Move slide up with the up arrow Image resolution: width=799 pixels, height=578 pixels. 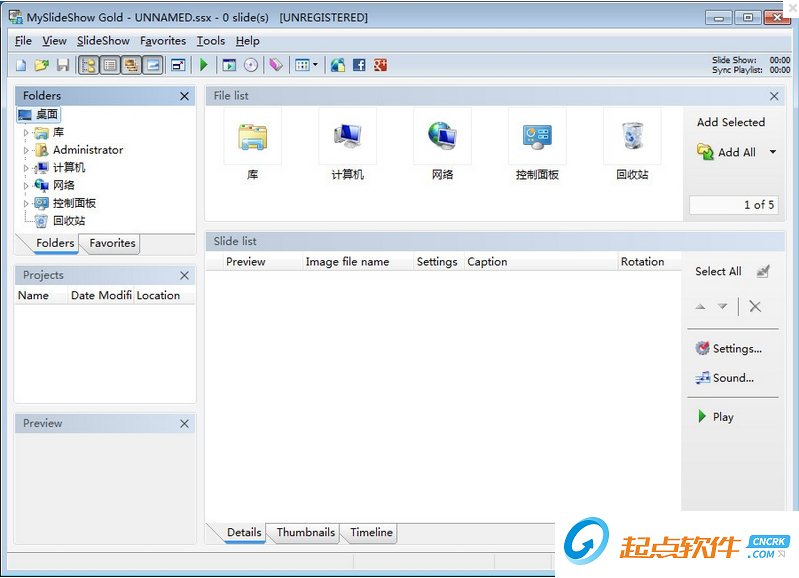click(701, 307)
